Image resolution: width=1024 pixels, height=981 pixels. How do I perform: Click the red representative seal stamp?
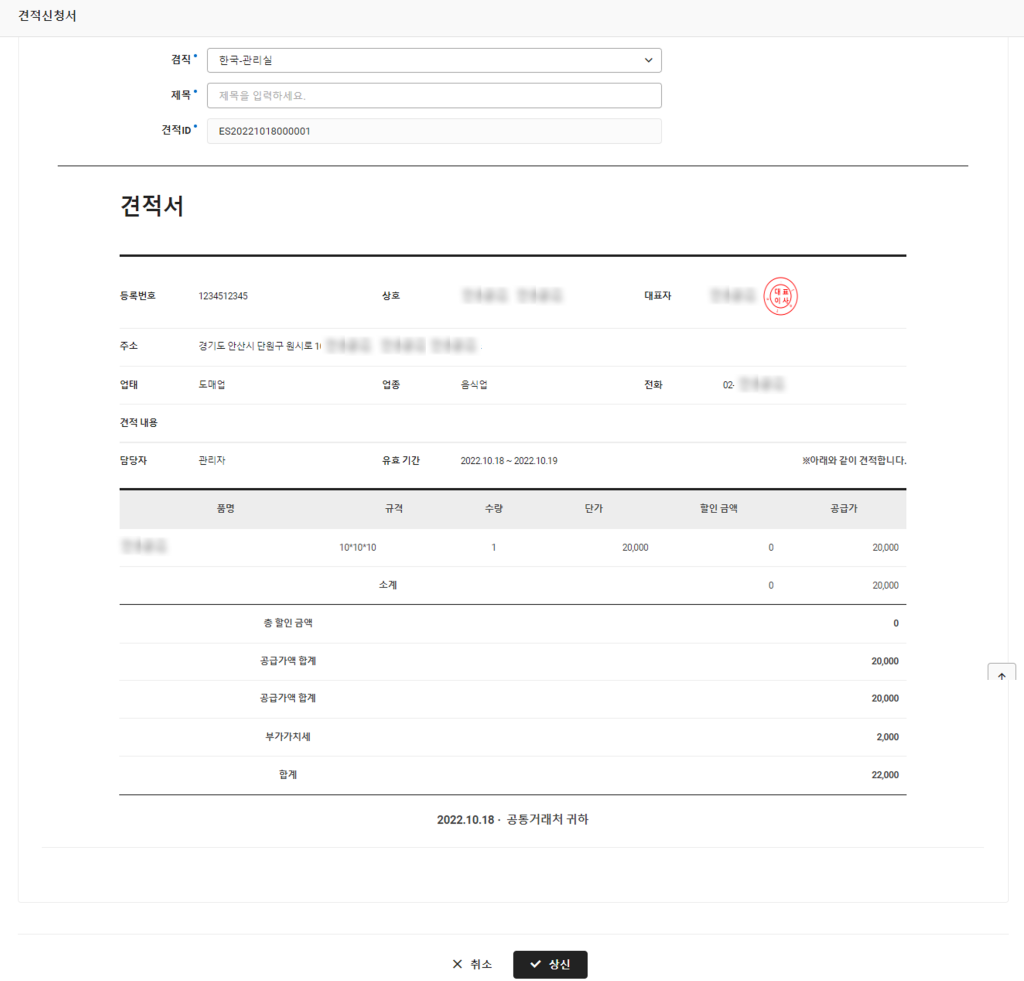pyautogui.click(x=781, y=296)
